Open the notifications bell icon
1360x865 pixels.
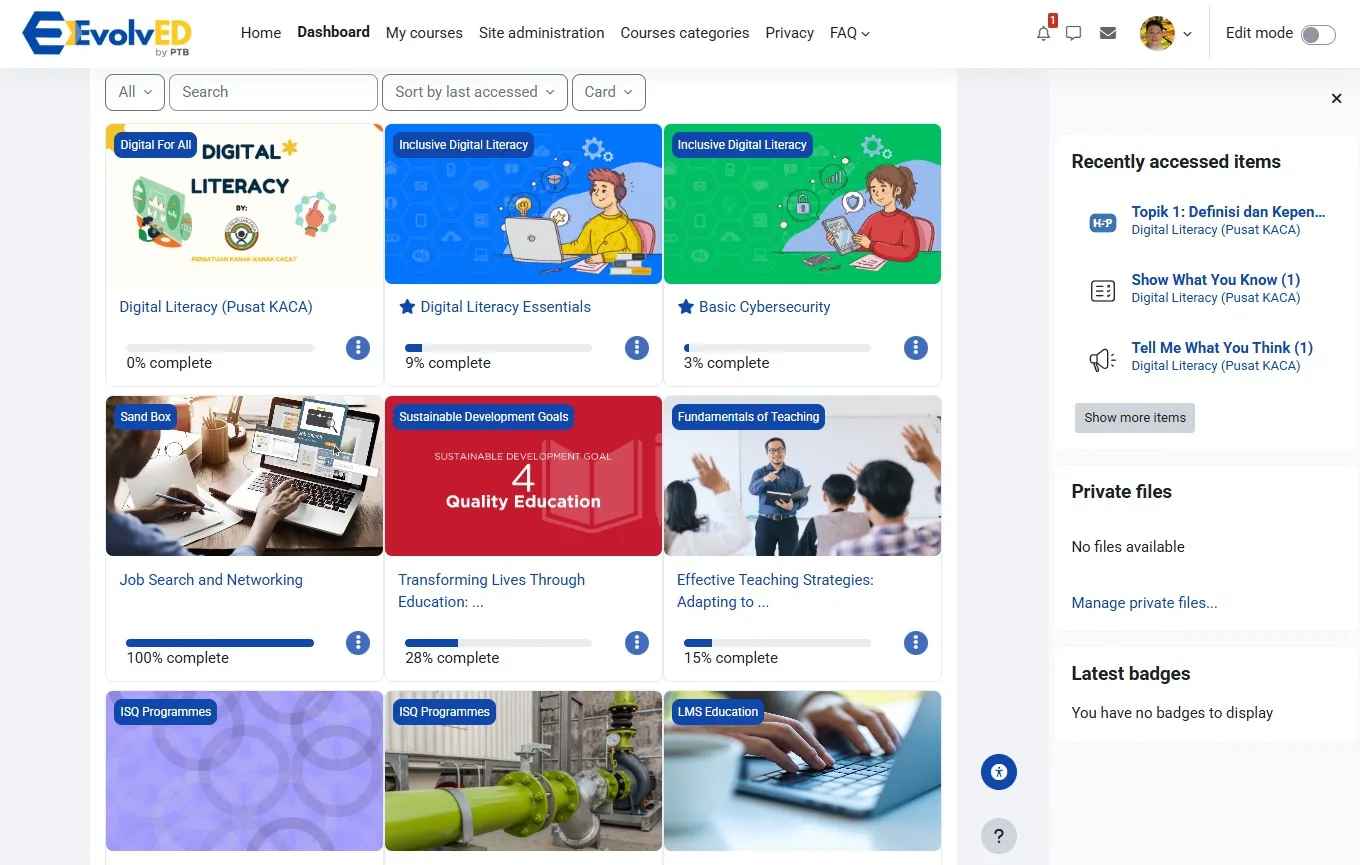(x=1043, y=33)
